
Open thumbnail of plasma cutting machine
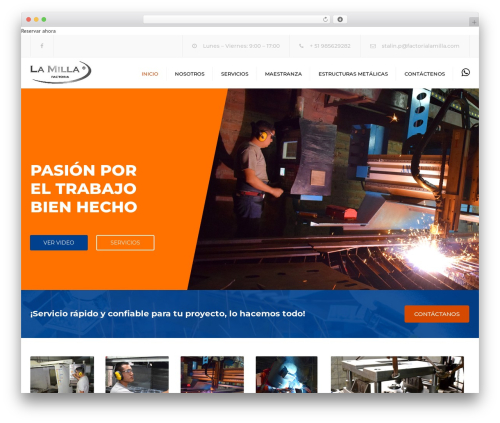212,374
